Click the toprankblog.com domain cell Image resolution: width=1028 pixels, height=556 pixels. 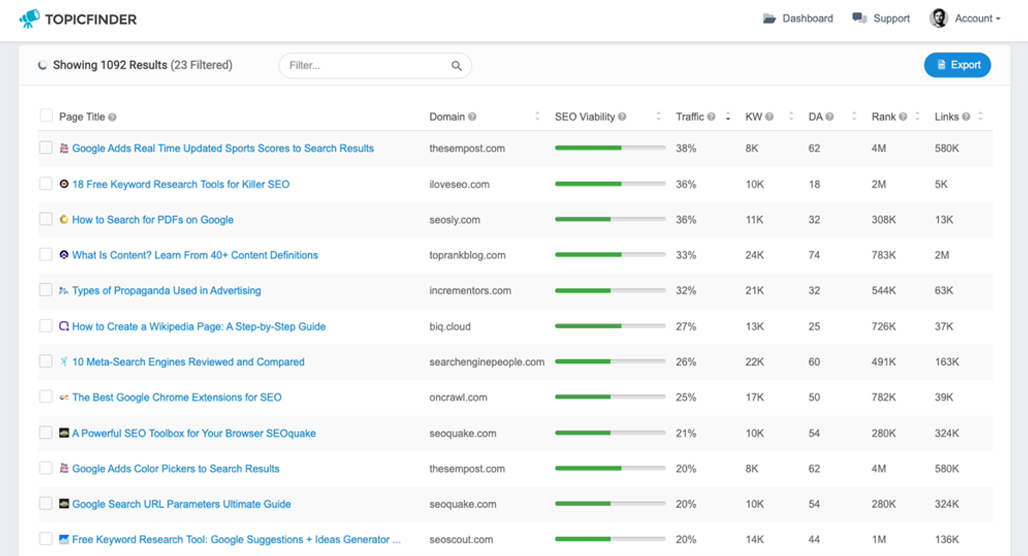coord(467,255)
